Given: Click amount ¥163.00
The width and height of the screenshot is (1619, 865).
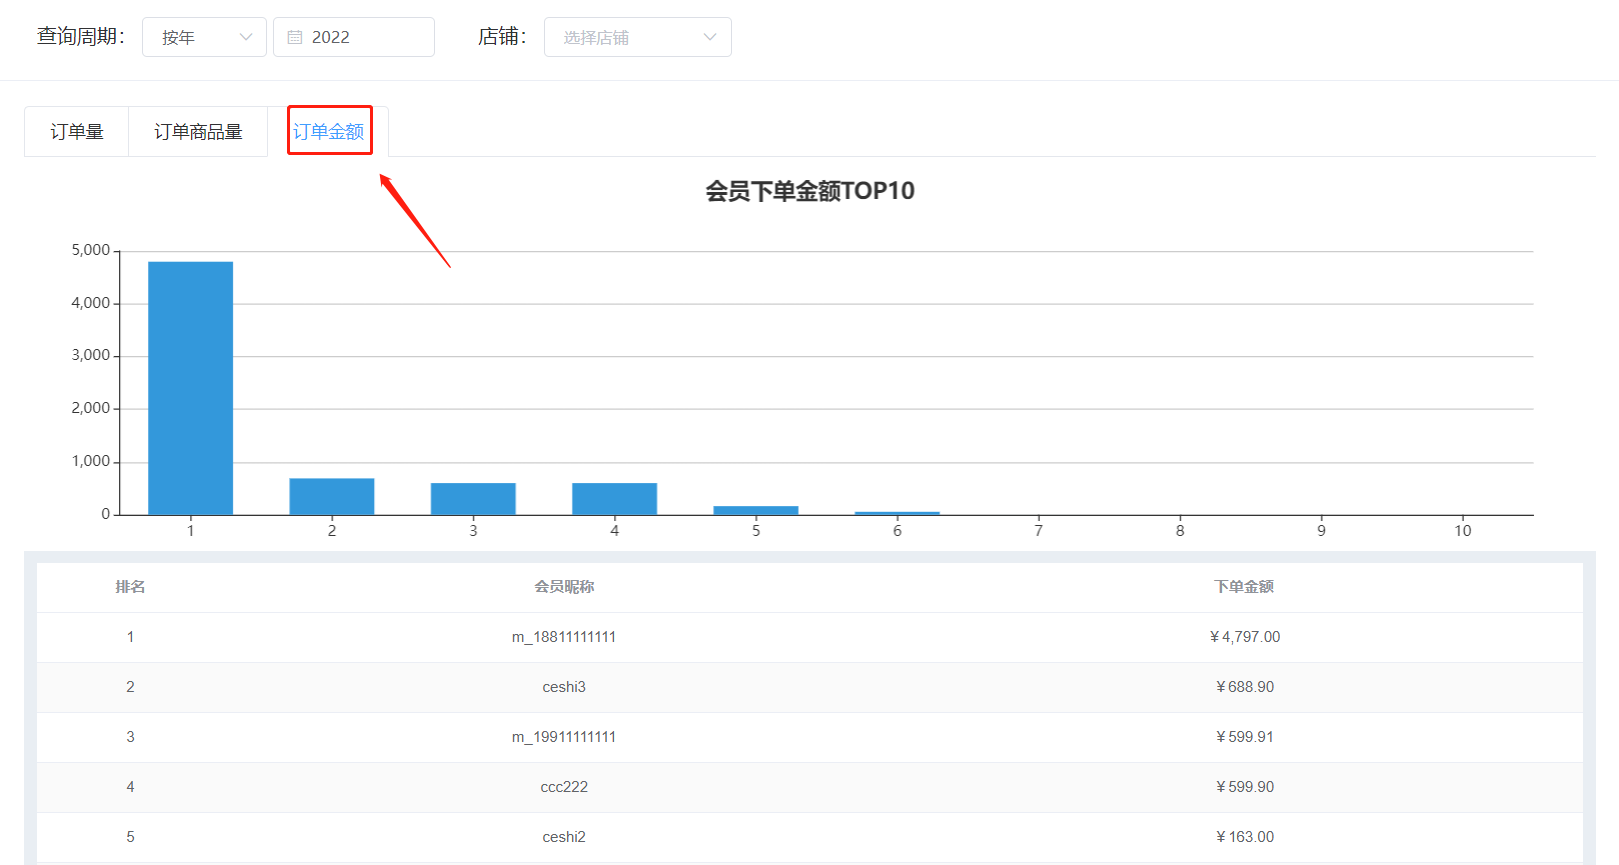Looking at the screenshot, I should click(x=1245, y=837).
